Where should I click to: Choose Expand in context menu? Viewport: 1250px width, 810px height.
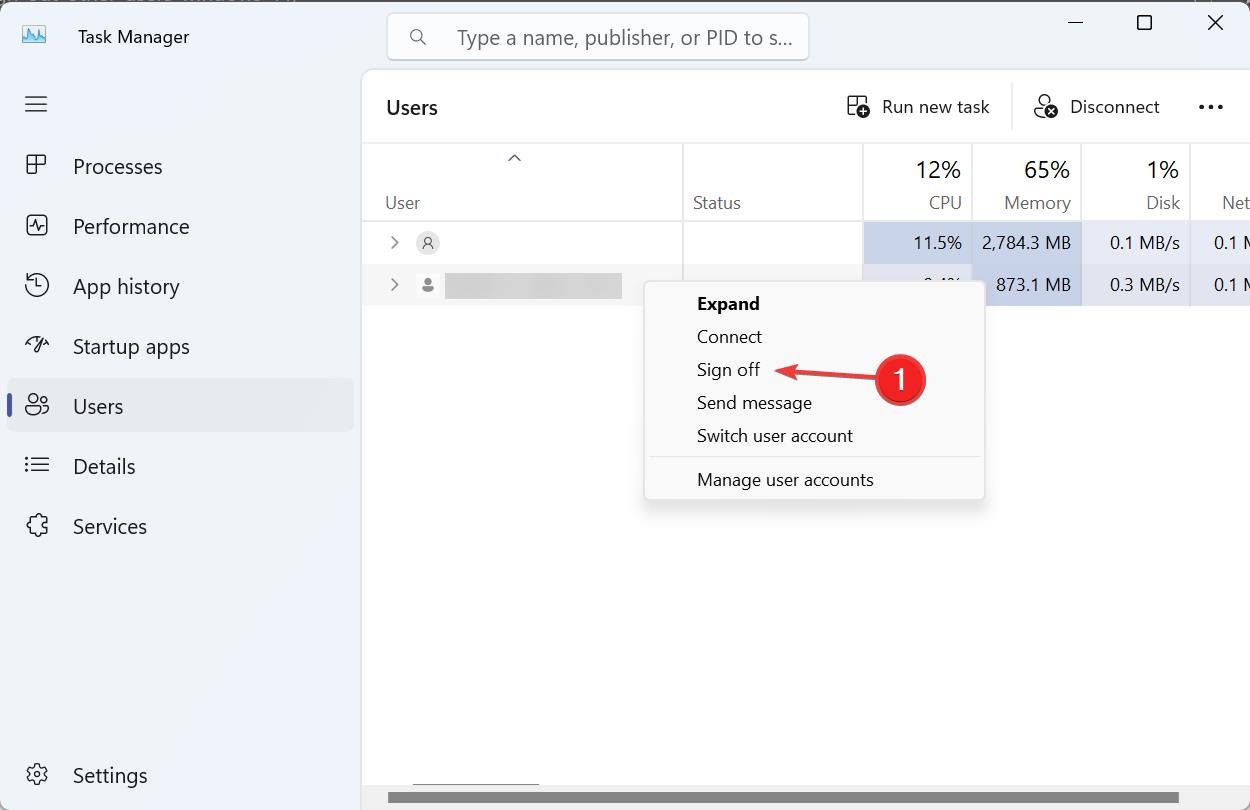point(814,304)
